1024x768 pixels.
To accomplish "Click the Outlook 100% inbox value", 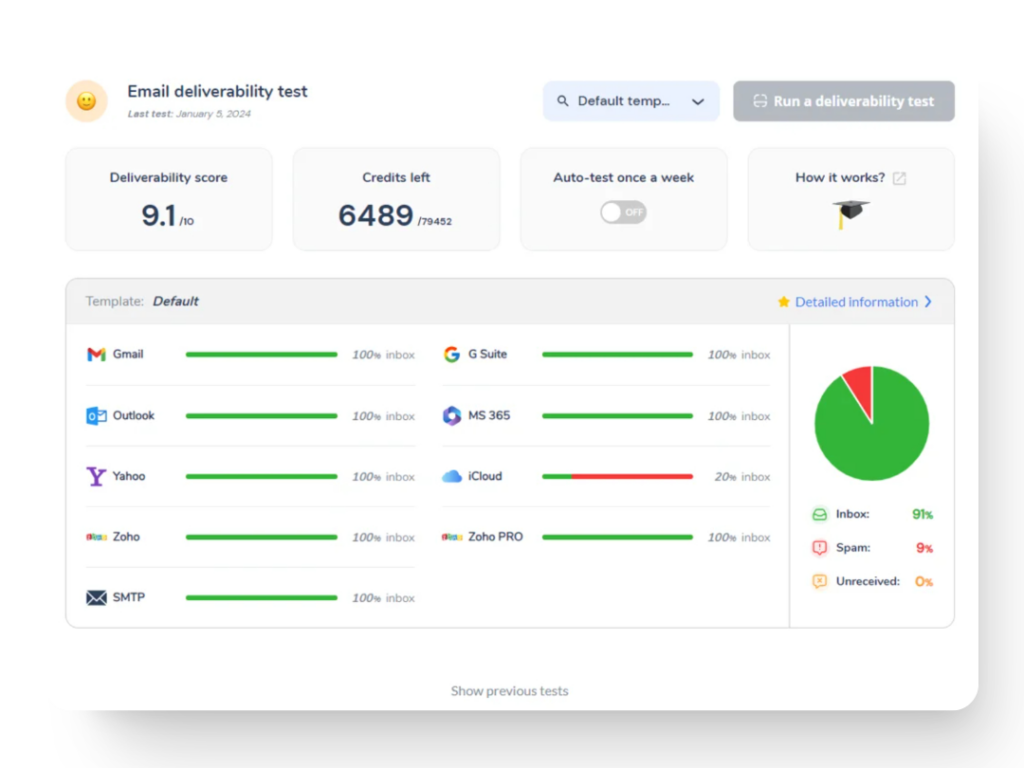I will (383, 416).
